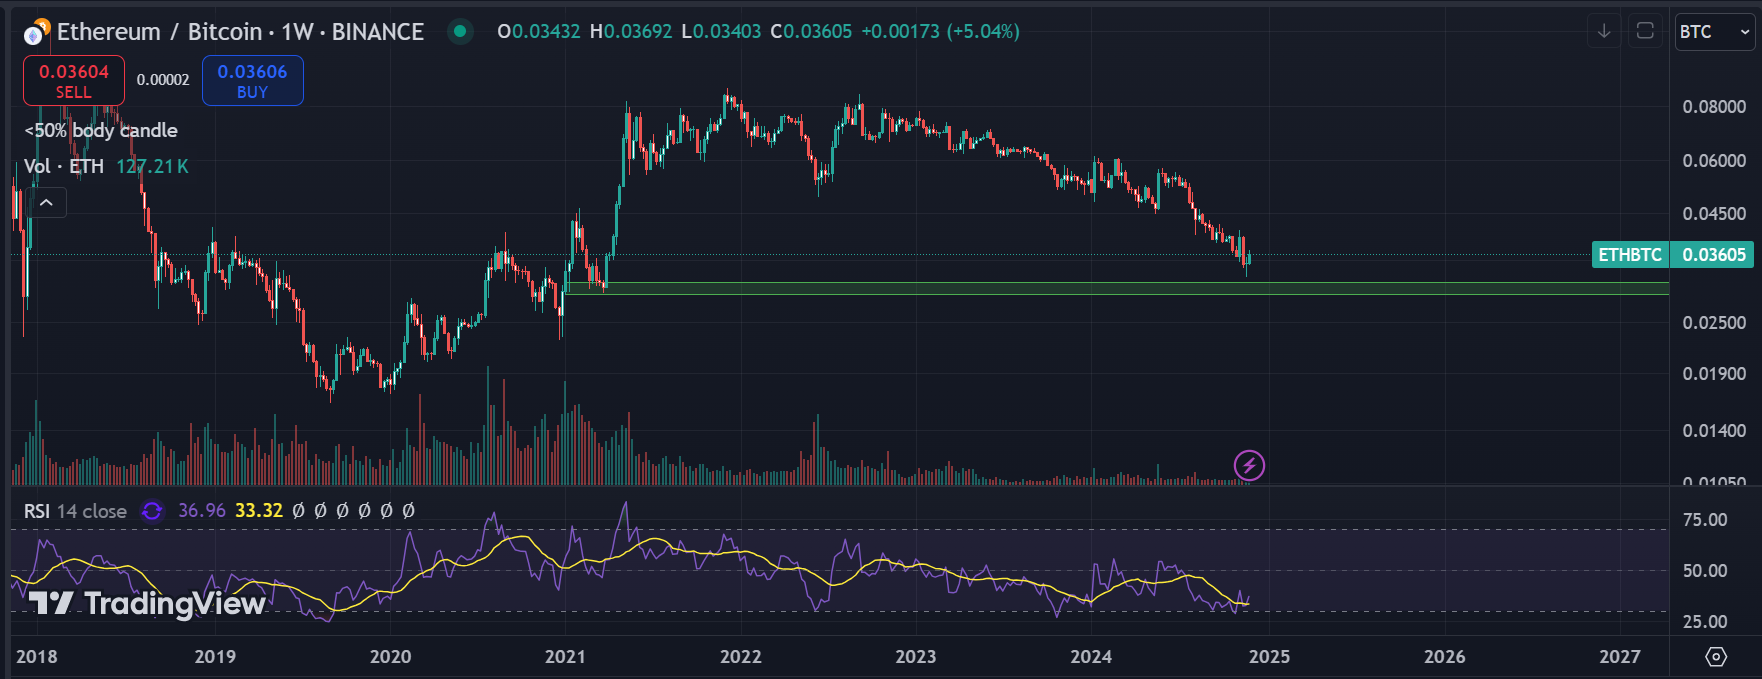Viewport: 1762px width, 679px height.
Task: Click the purple refresh icon beside RSI
Action: (152, 511)
